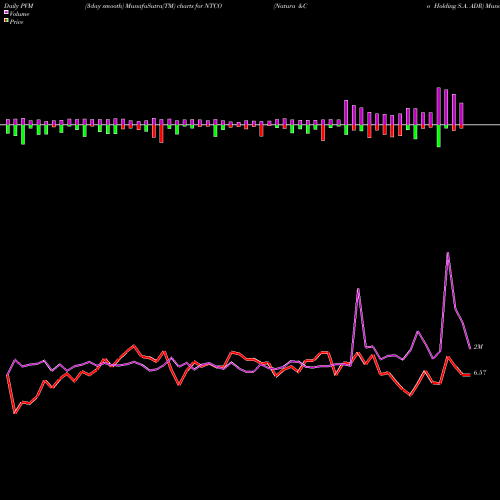Screen dimensions: 500x500
Task: Click the '6.57' price line end label
Action: point(480,373)
